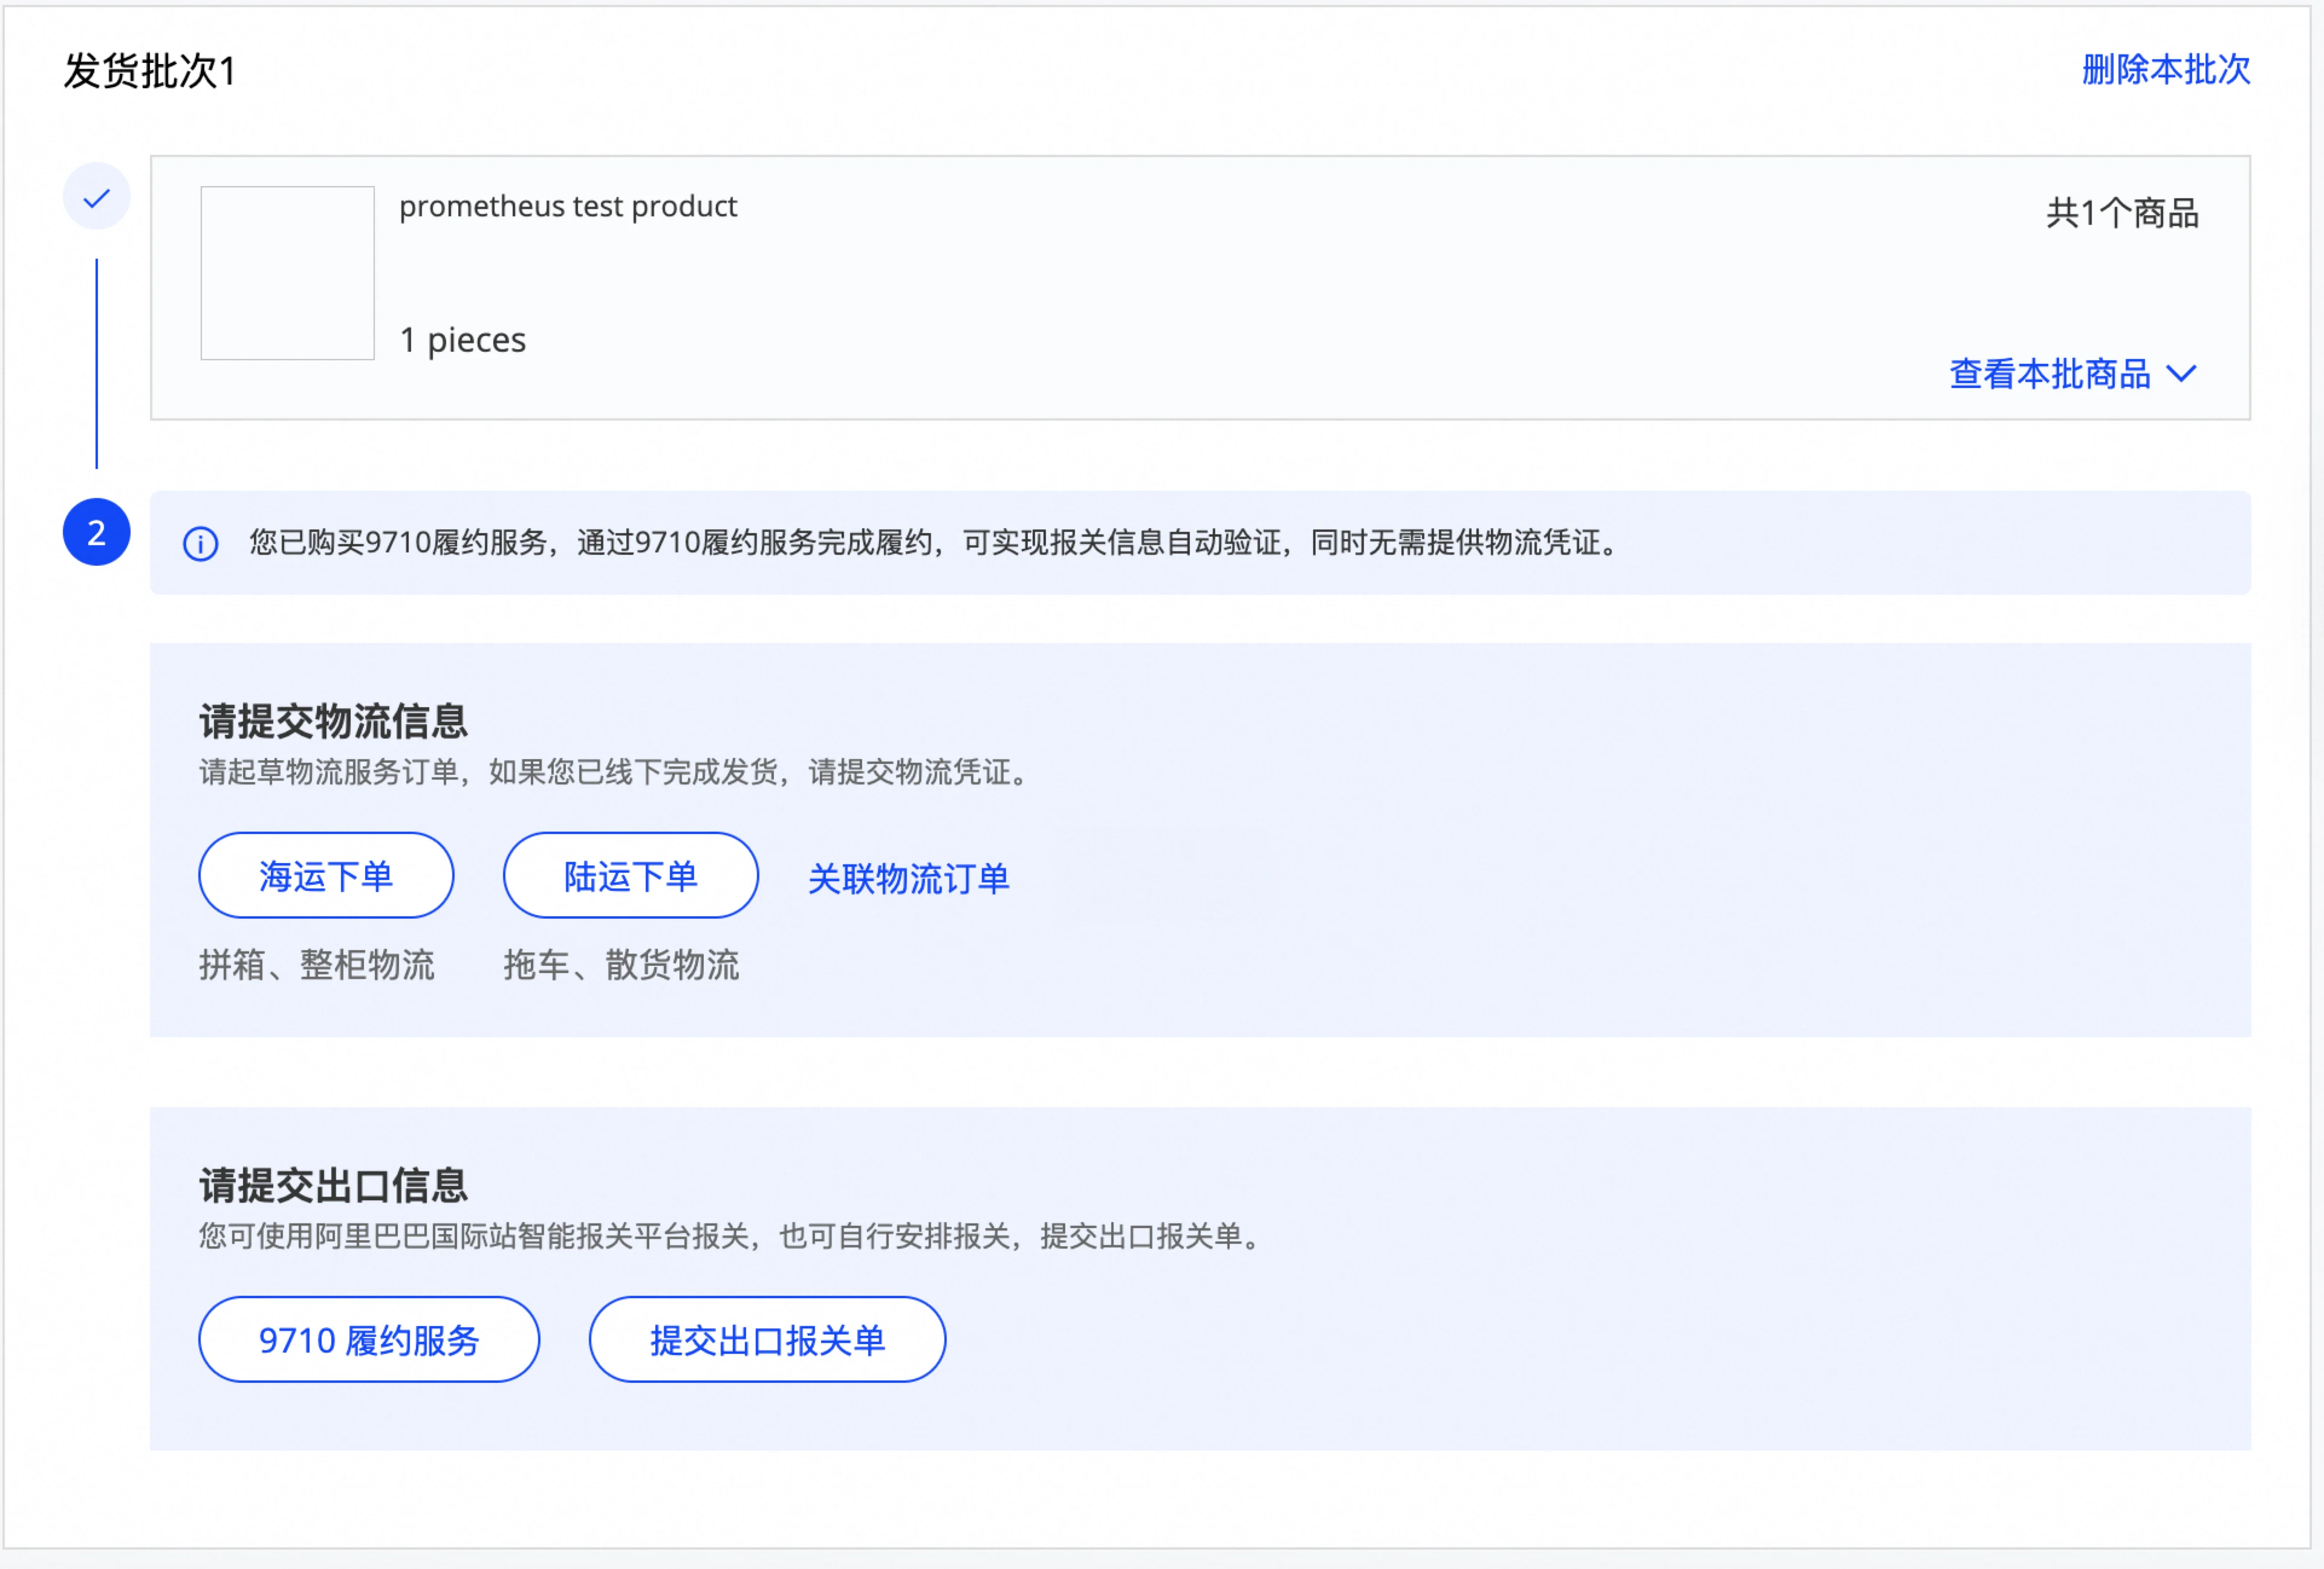Delete this batch via 删除本批次
The width and height of the screenshot is (2324, 1569).
(x=2165, y=70)
